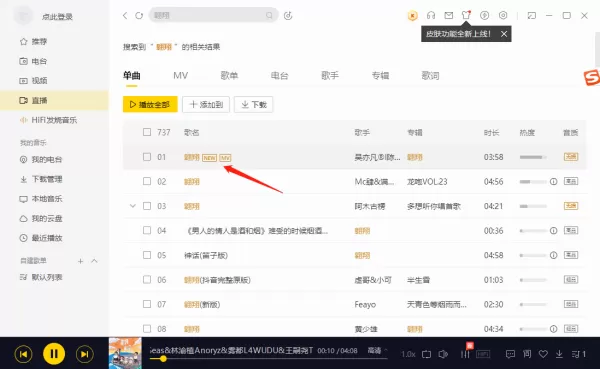The height and width of the screenshot is (369, 600).
Task: Click the HiFi badge in the player bar
Action: coord(483,354)
